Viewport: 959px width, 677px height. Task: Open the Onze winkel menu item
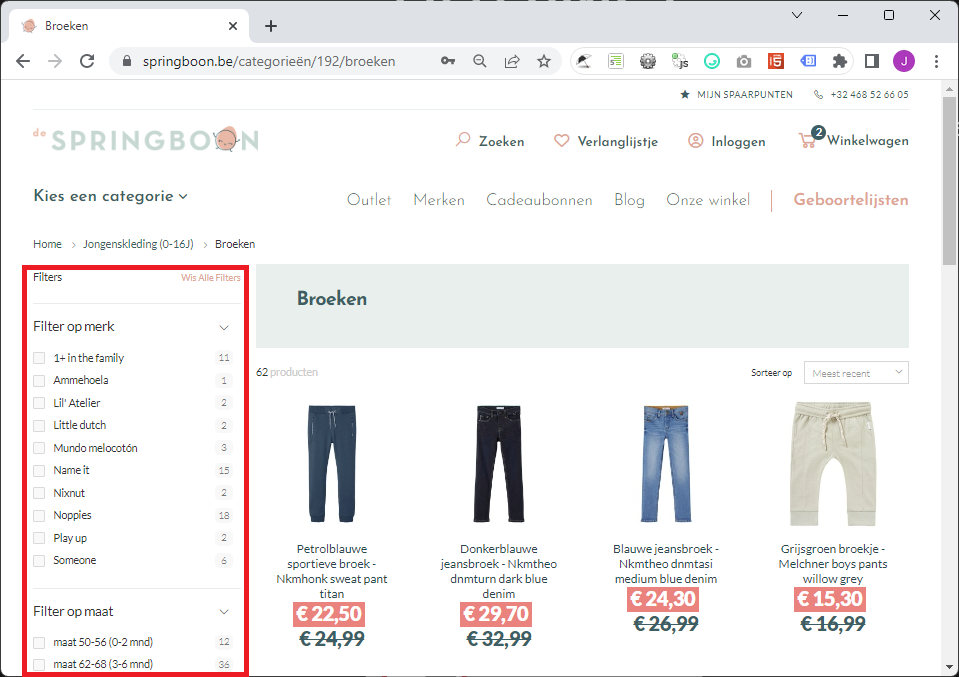(708, 200)
